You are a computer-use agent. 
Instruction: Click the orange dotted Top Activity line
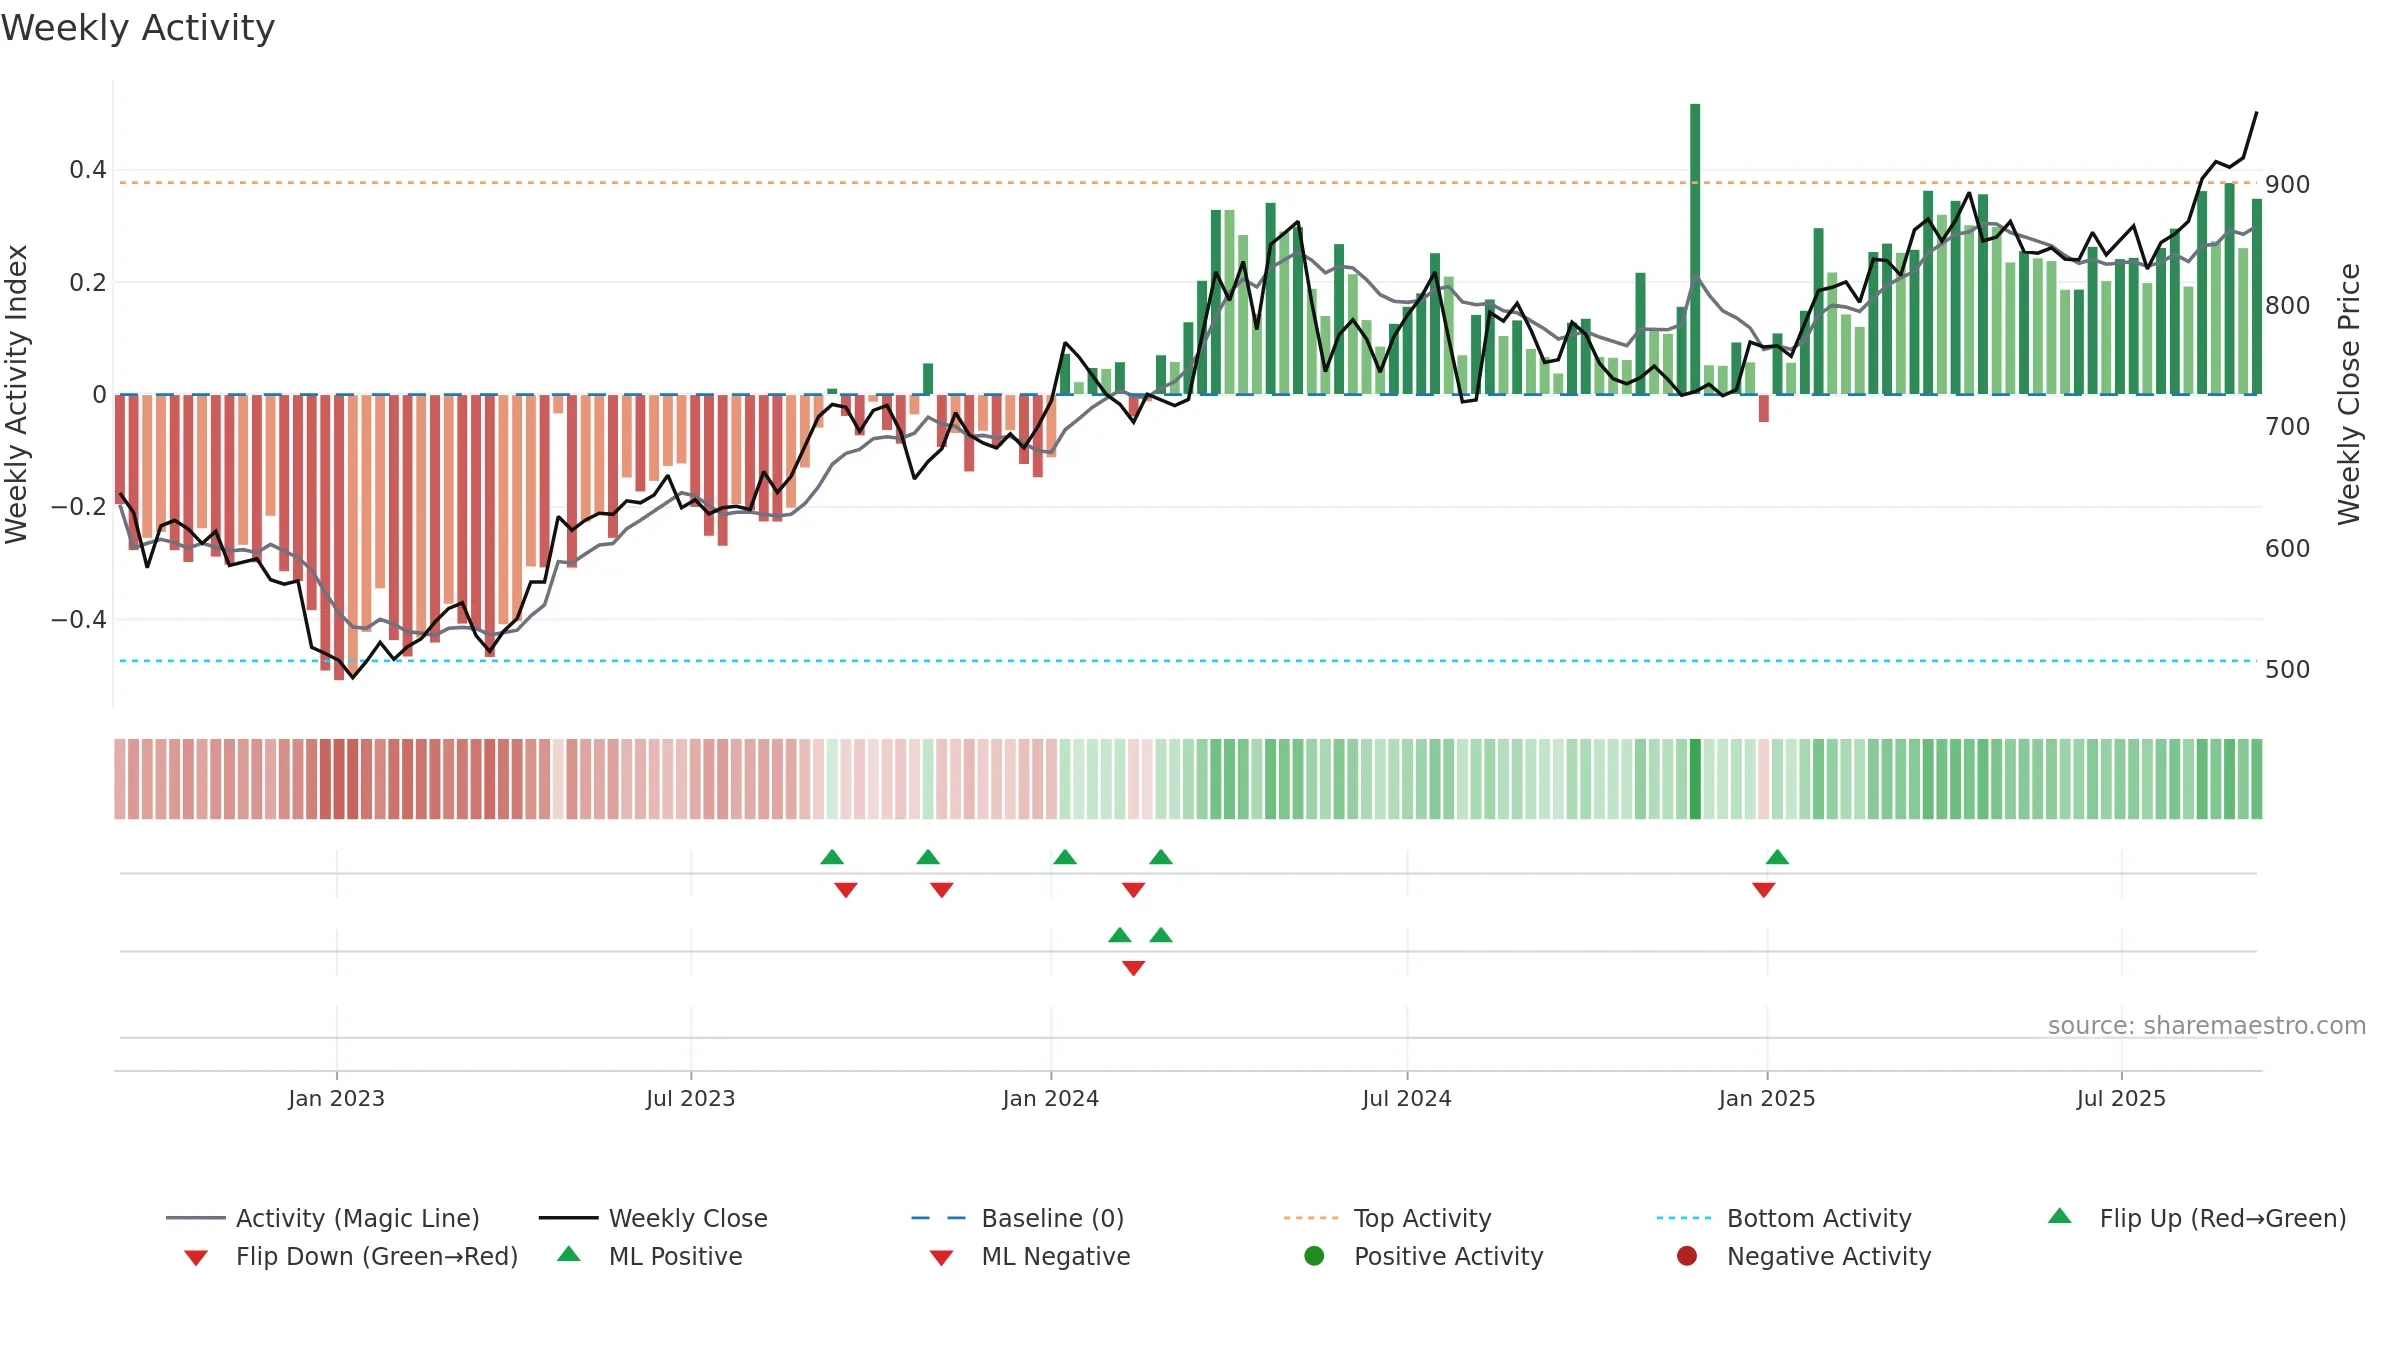coord(1188,182)
